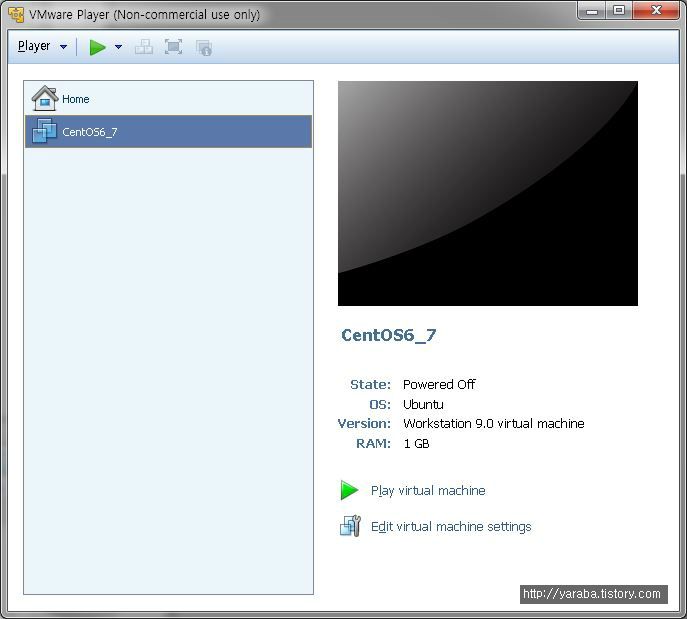Viewport: 687px width, 619px height.
Task: Close the VMware Player window
Action: click(x=656, y=11)
